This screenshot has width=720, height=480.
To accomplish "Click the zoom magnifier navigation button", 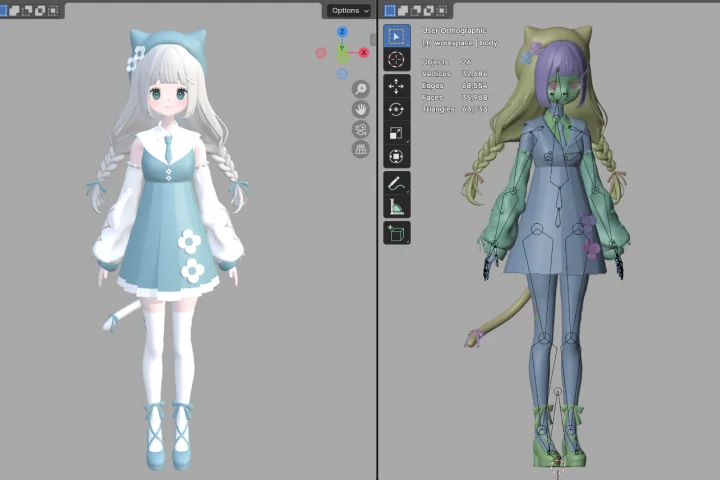I will tap(361, 89).
